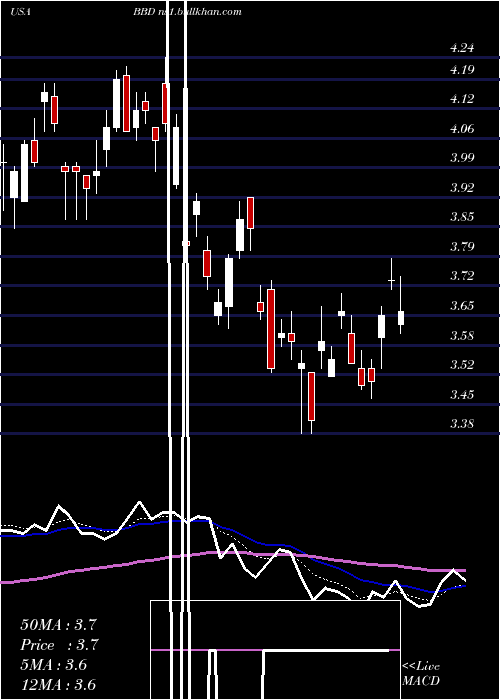Viewport: 500px width, 700px height.
Task: Click the 3.45 price level label
Action: tap(462, 395)
